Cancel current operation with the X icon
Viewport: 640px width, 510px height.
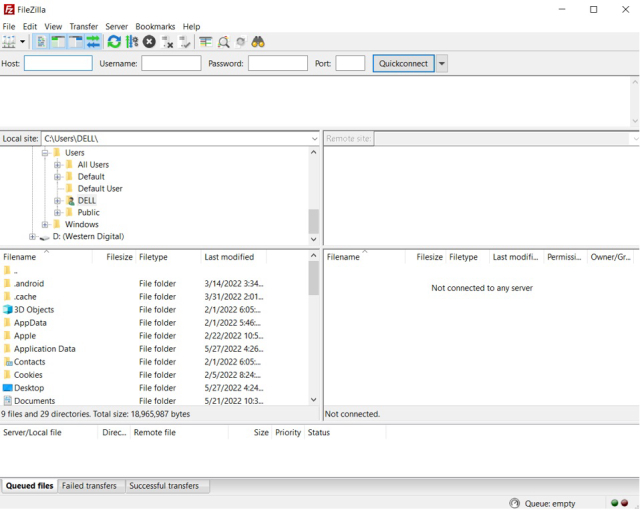[149, 42]
